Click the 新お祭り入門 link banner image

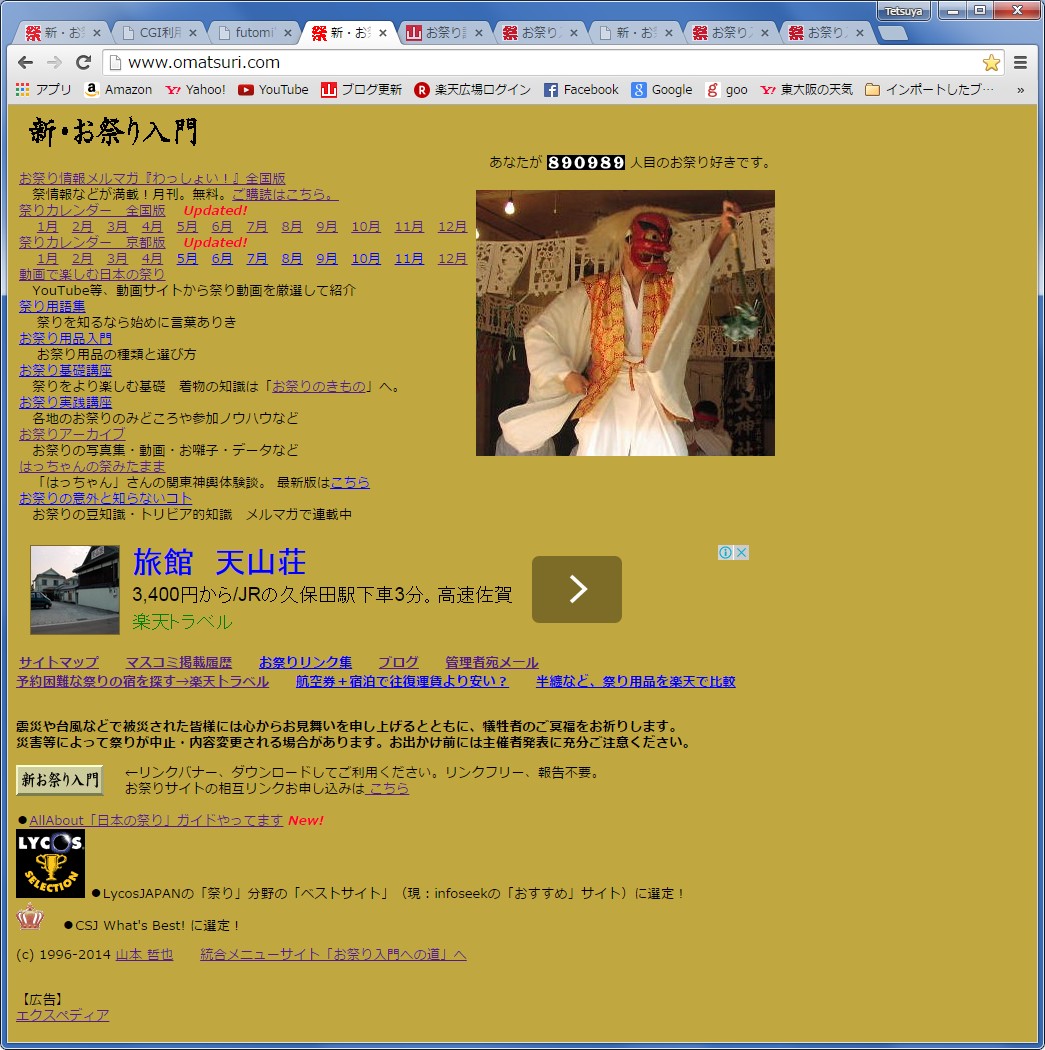click(59, 780)
